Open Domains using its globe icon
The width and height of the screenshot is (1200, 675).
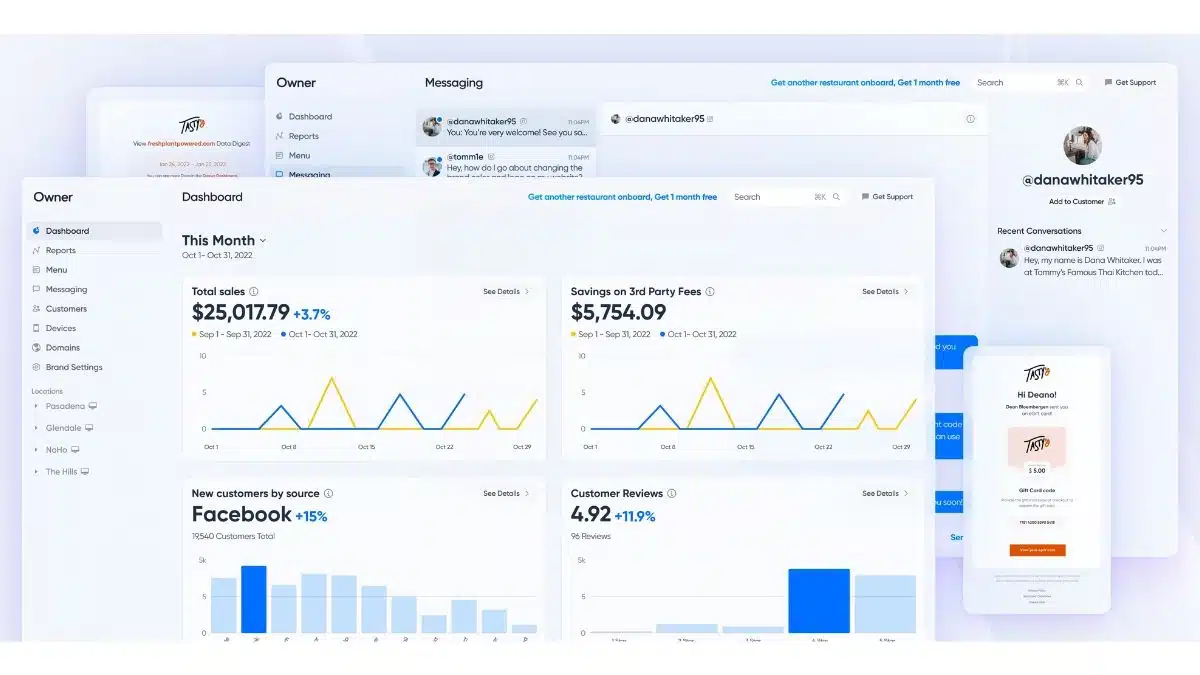(34, 347)
